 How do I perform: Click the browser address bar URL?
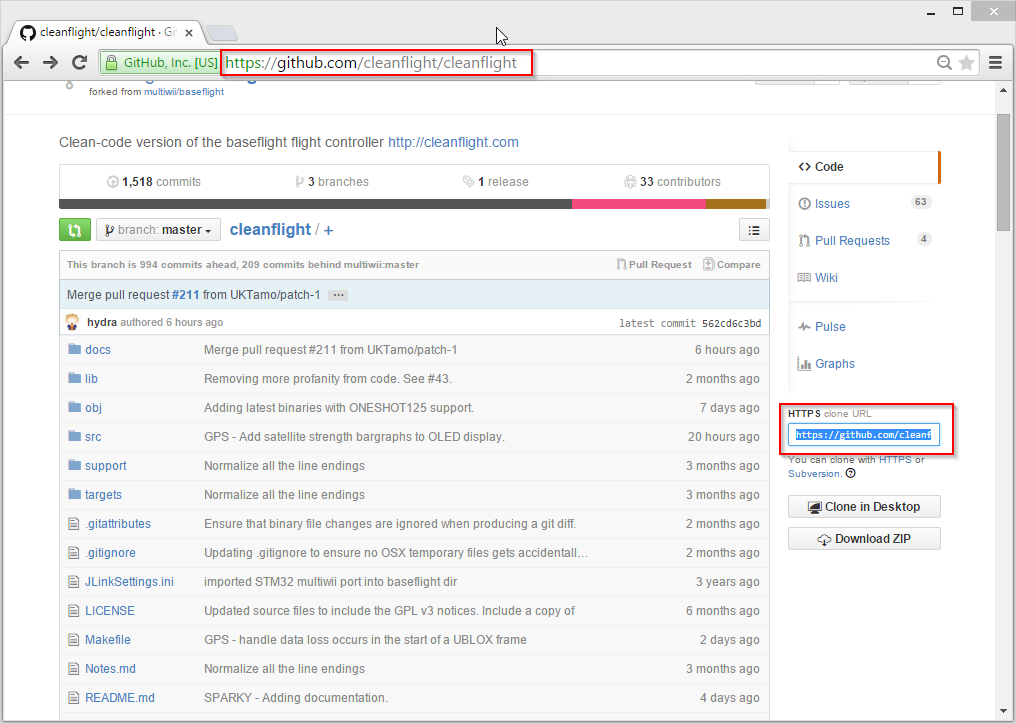(371, 63)
